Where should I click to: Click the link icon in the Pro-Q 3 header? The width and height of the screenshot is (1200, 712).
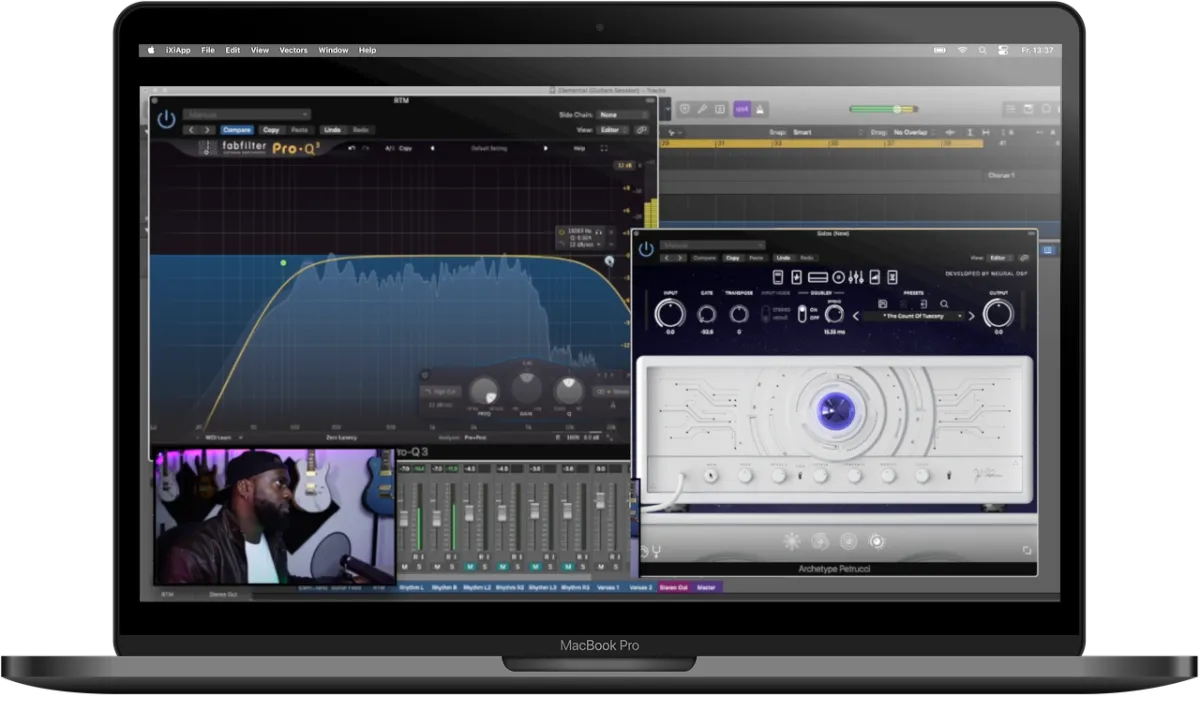(x=642, y=130)
